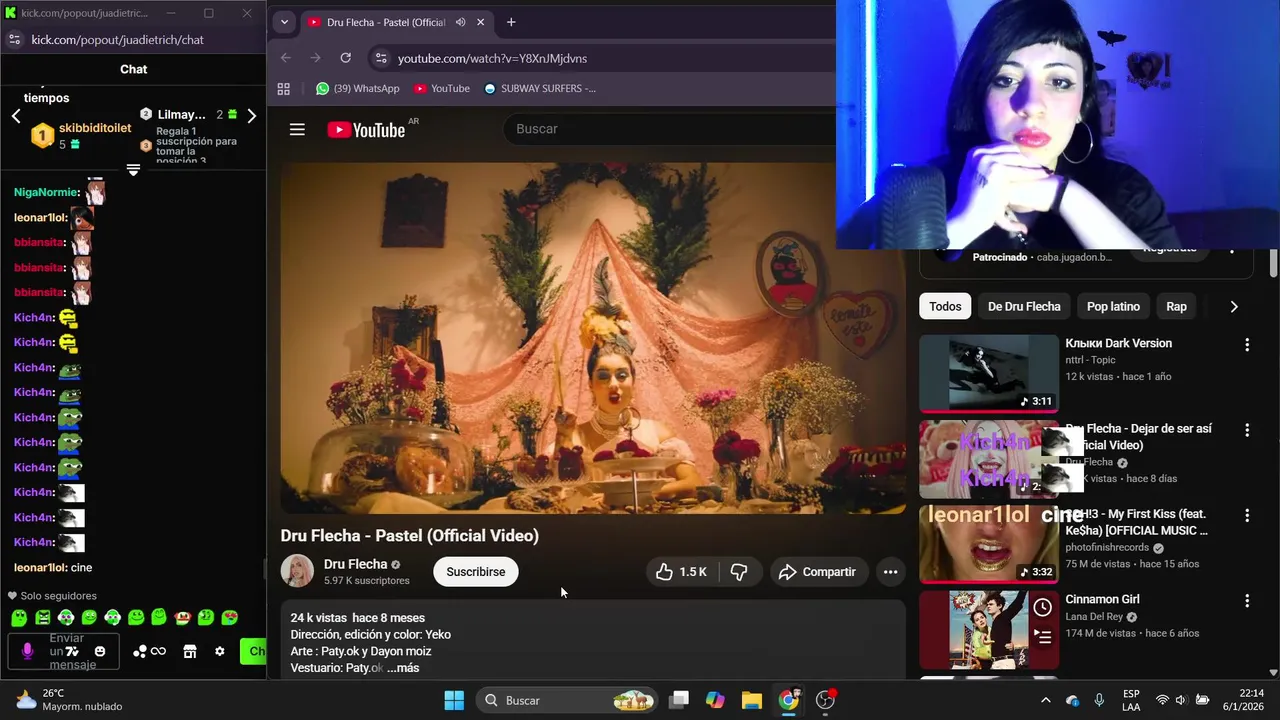
Task: Toggle the microphone icon in Kick chat input
Action: [27, 651]
